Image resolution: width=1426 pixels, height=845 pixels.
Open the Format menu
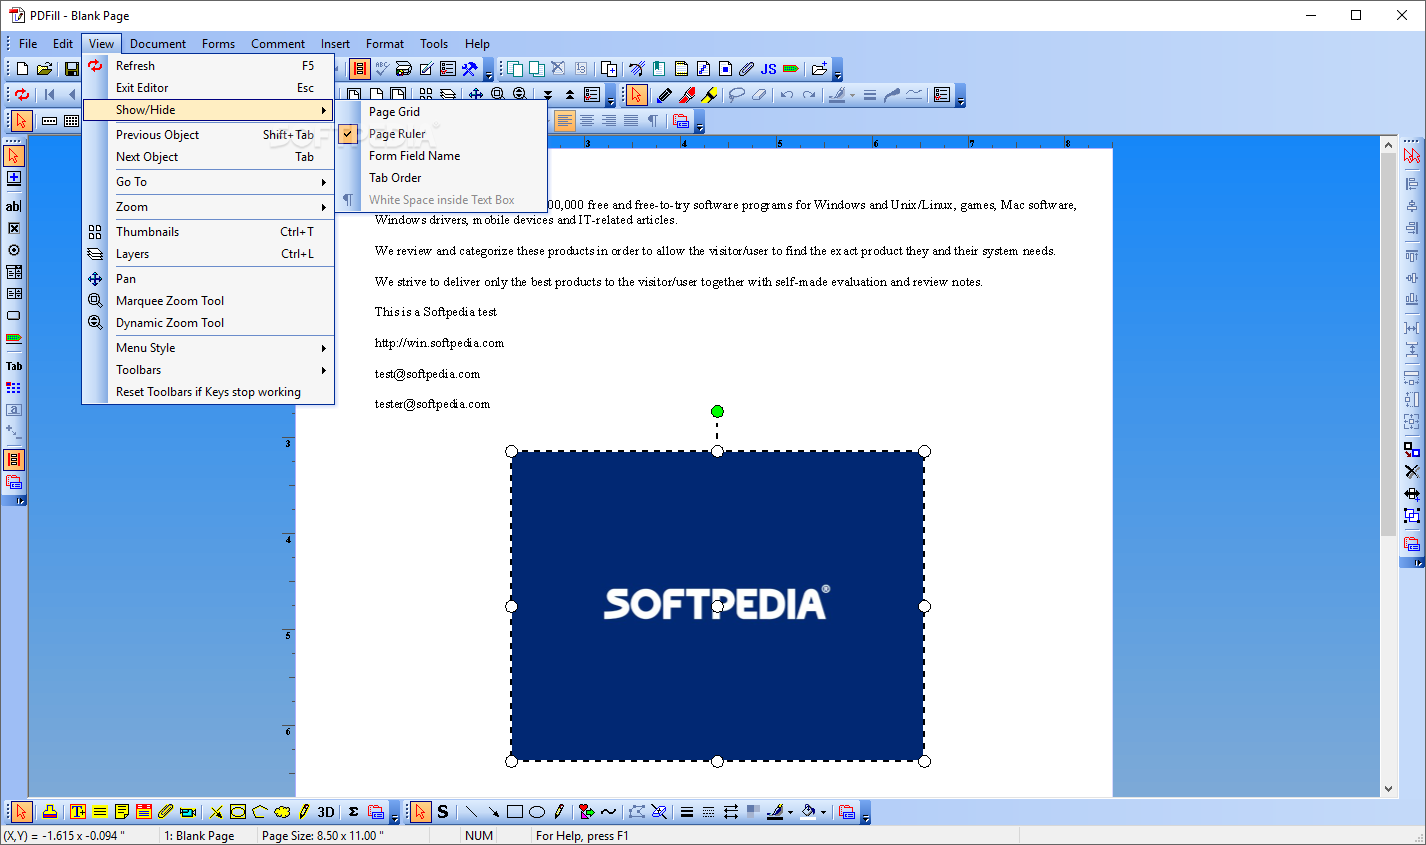[385, 44]
